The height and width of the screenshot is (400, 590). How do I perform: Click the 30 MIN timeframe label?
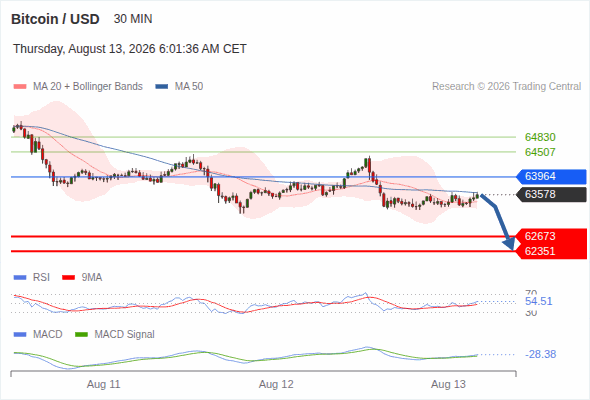click(x=133, y=19)
